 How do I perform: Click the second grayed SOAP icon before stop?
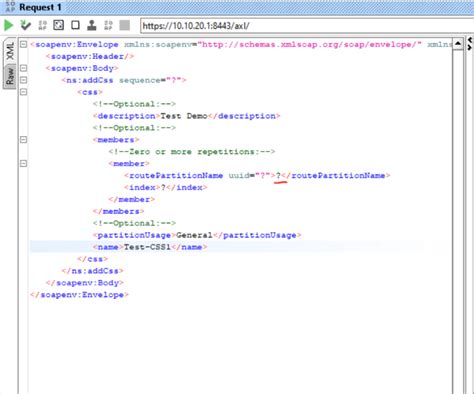click(x=108, y=25)
